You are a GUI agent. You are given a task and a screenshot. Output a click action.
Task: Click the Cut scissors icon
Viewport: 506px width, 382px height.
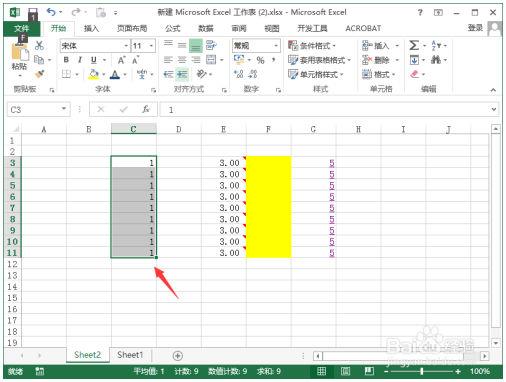(x=39, y=45)
